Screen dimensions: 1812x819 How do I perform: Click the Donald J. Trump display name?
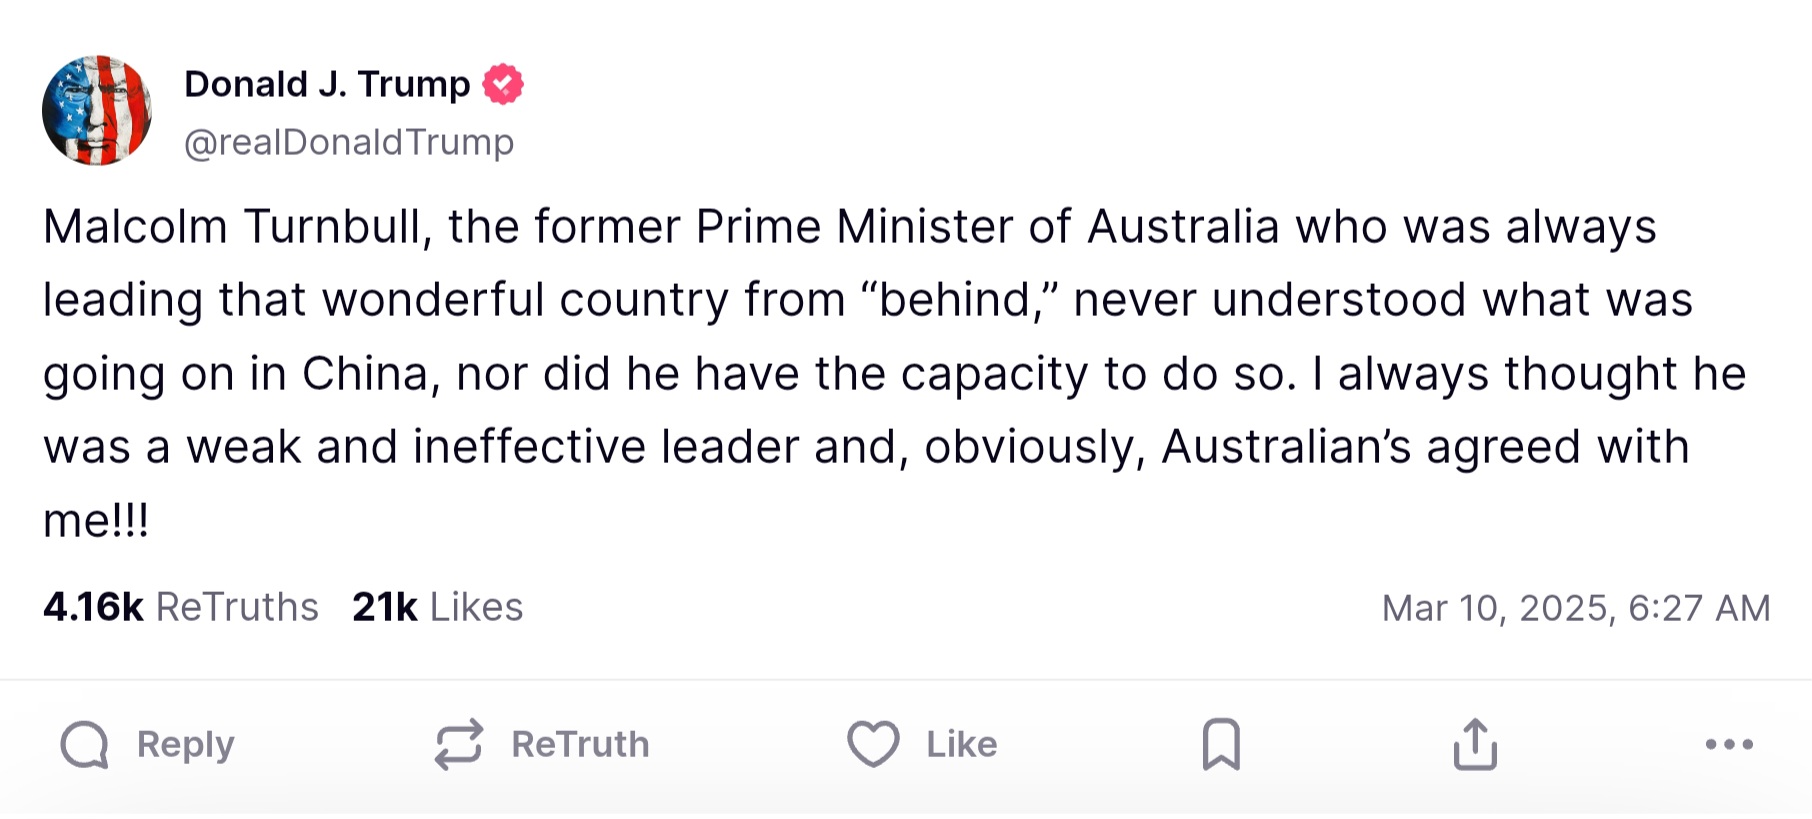pos(327,85)
